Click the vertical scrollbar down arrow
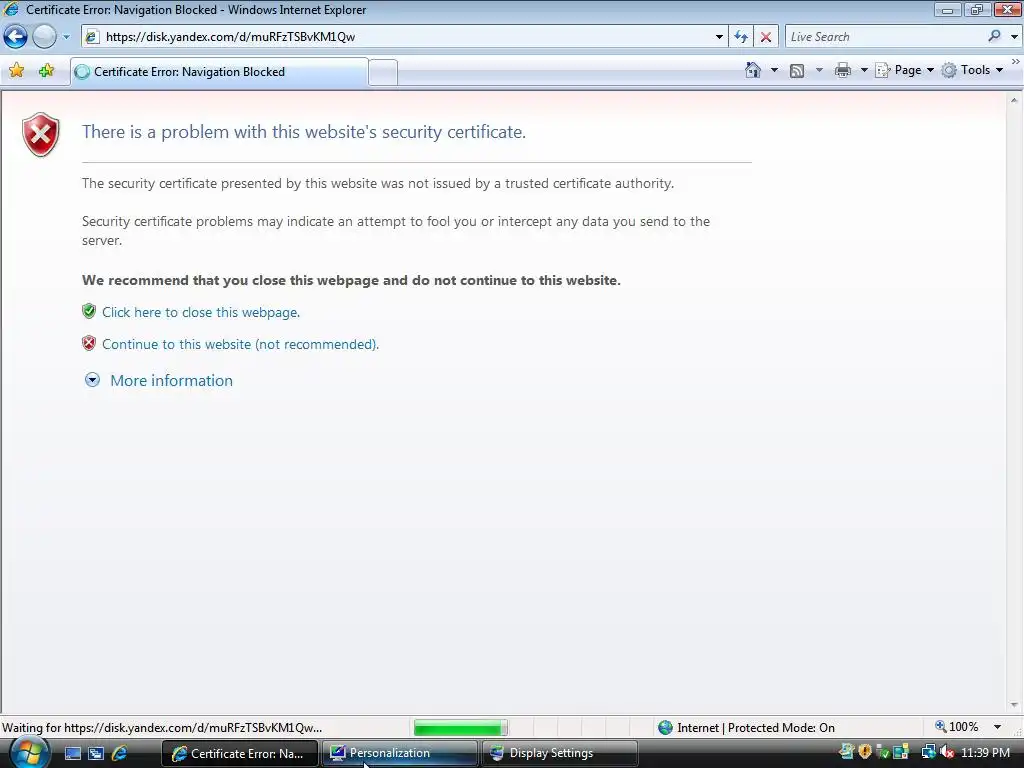Image resolution: width=1024 pixels, height=768 pixels. point(1014,705)
